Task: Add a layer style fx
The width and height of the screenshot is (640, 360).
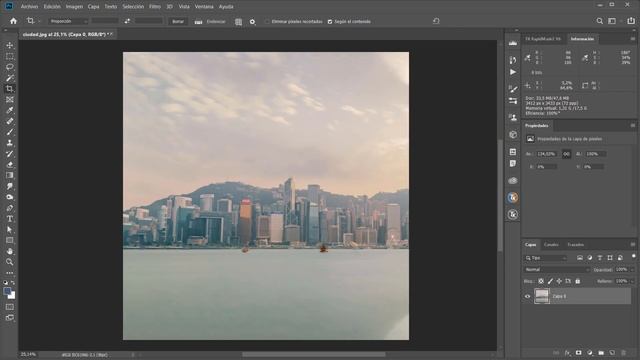Action: pyautogui.click(x=568, y=353)
